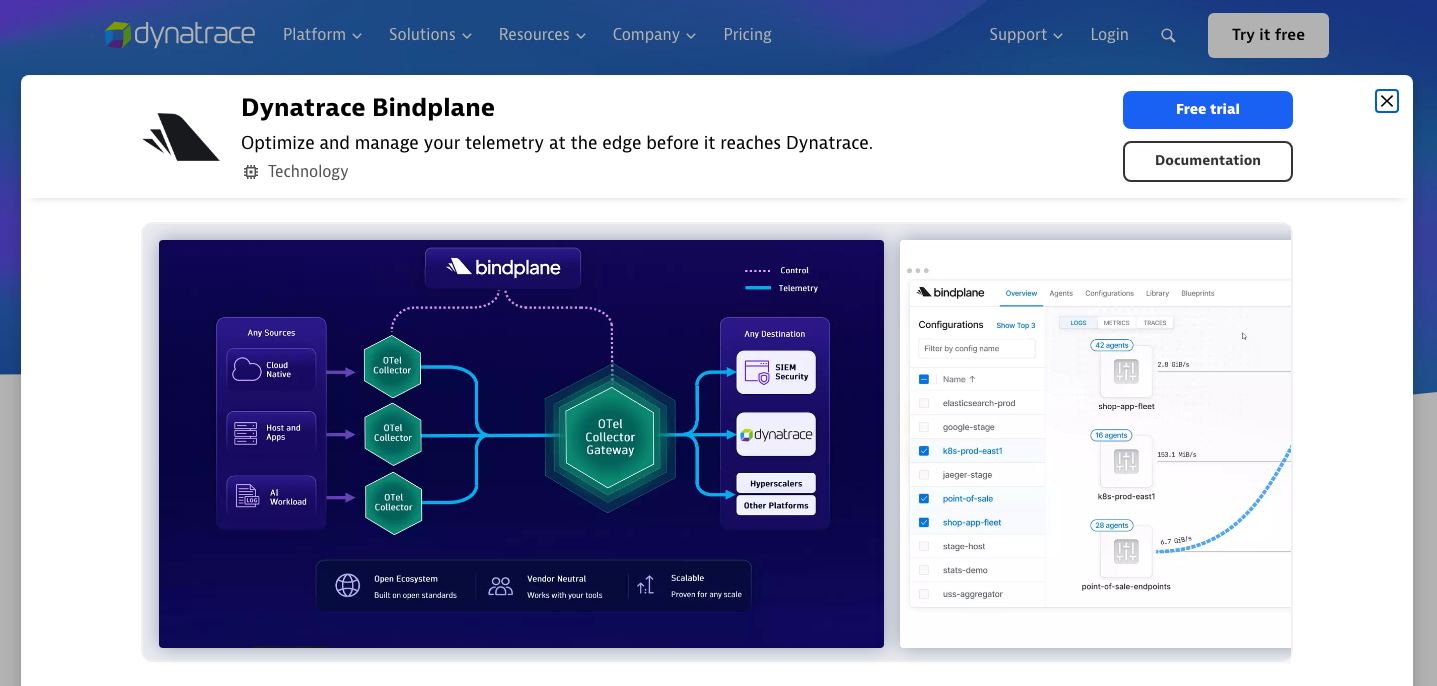Click the Vendor Neutral people icon
1437x686 pixels.
pyautogui.click(x=500, y=586)
